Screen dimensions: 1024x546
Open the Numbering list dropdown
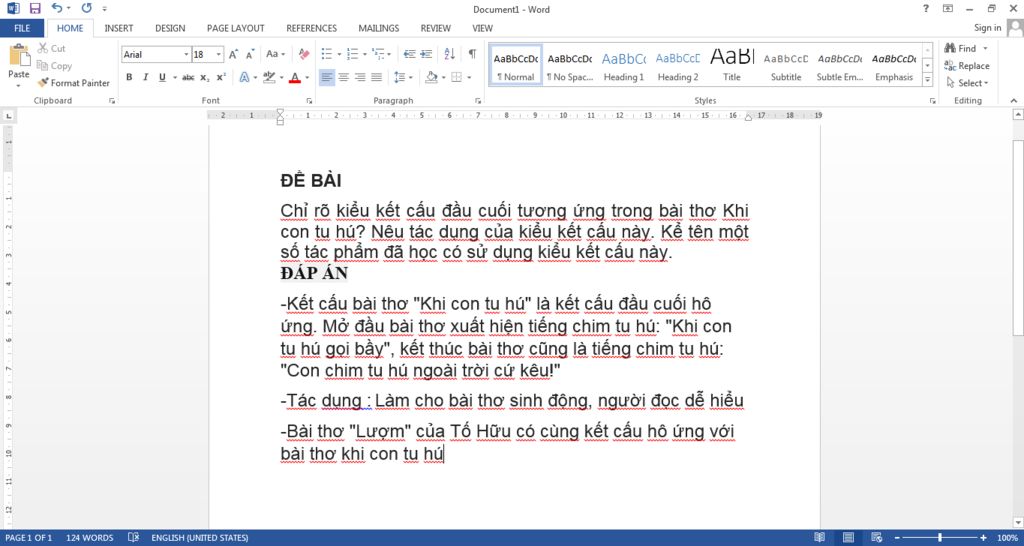point(364,54)
